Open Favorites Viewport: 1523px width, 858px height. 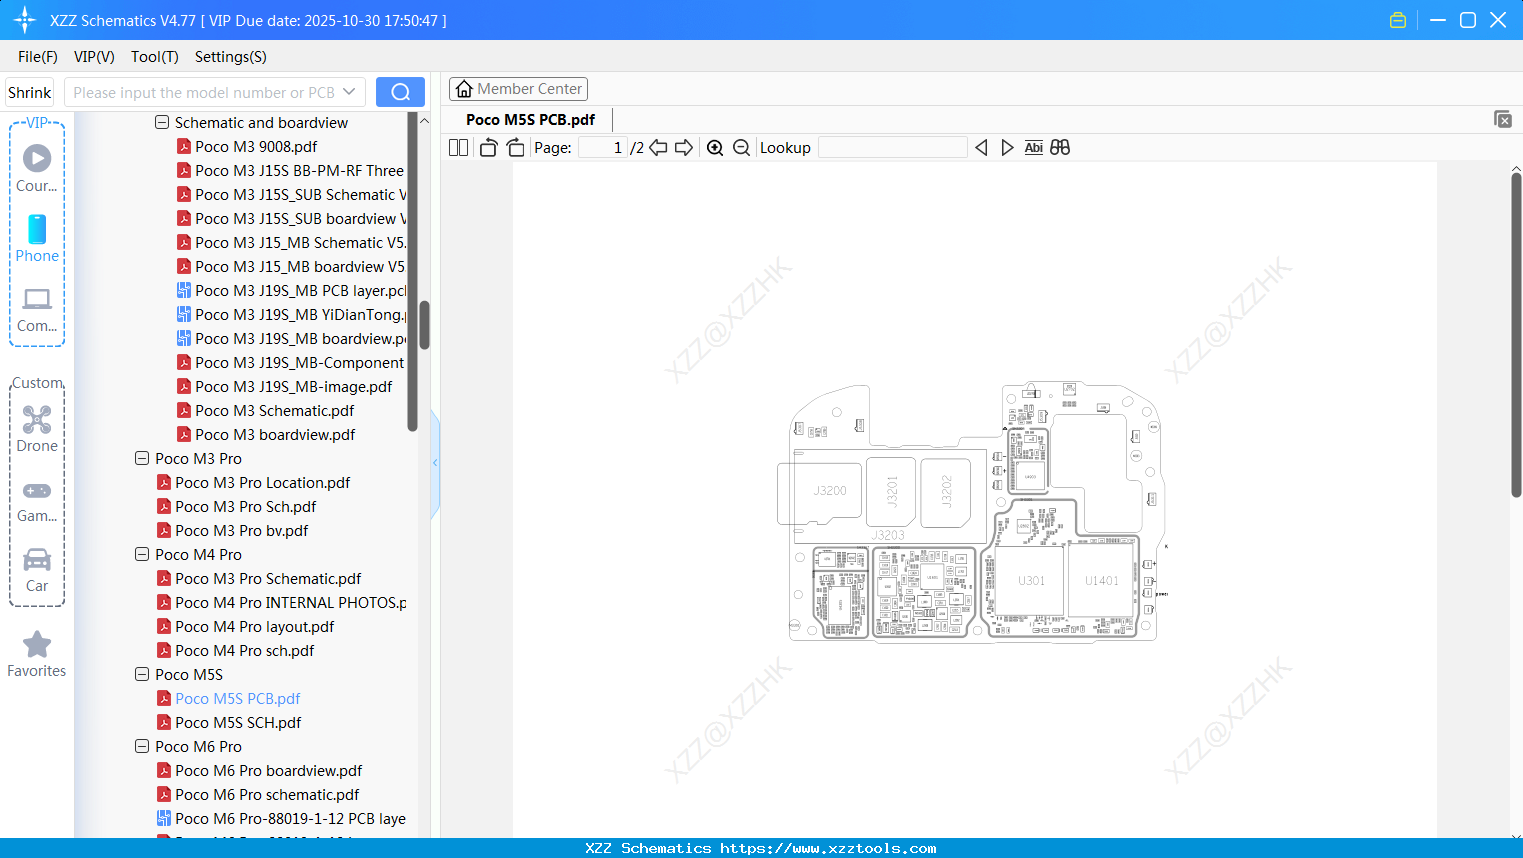click(x=37, y=654)
